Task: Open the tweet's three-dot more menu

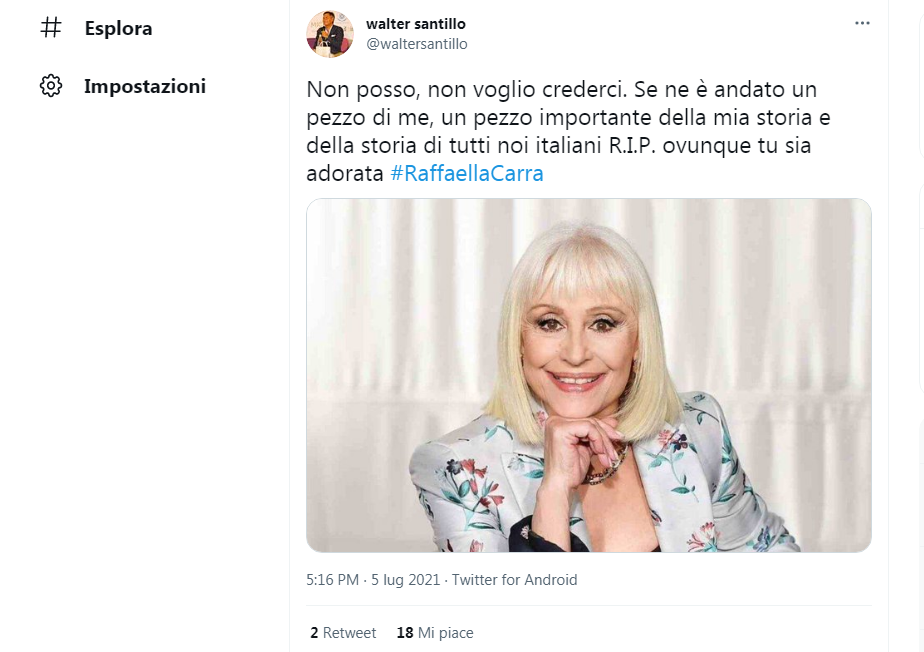Action: click(x=862, y=23)
